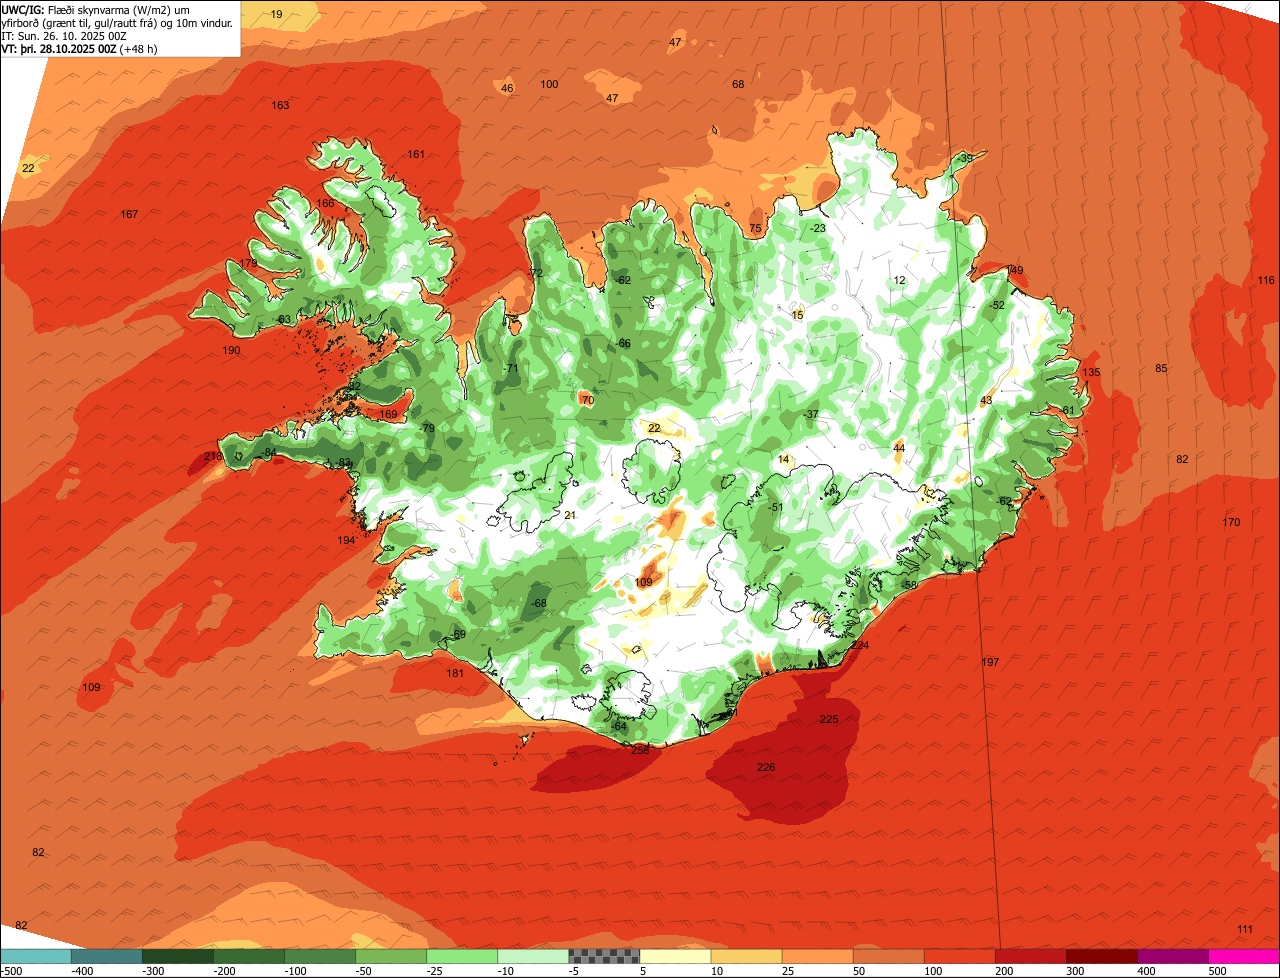Click the value "169" near Breiðafjörður
This screenshot has height=978, width=1280.
[x=388, y=414]
